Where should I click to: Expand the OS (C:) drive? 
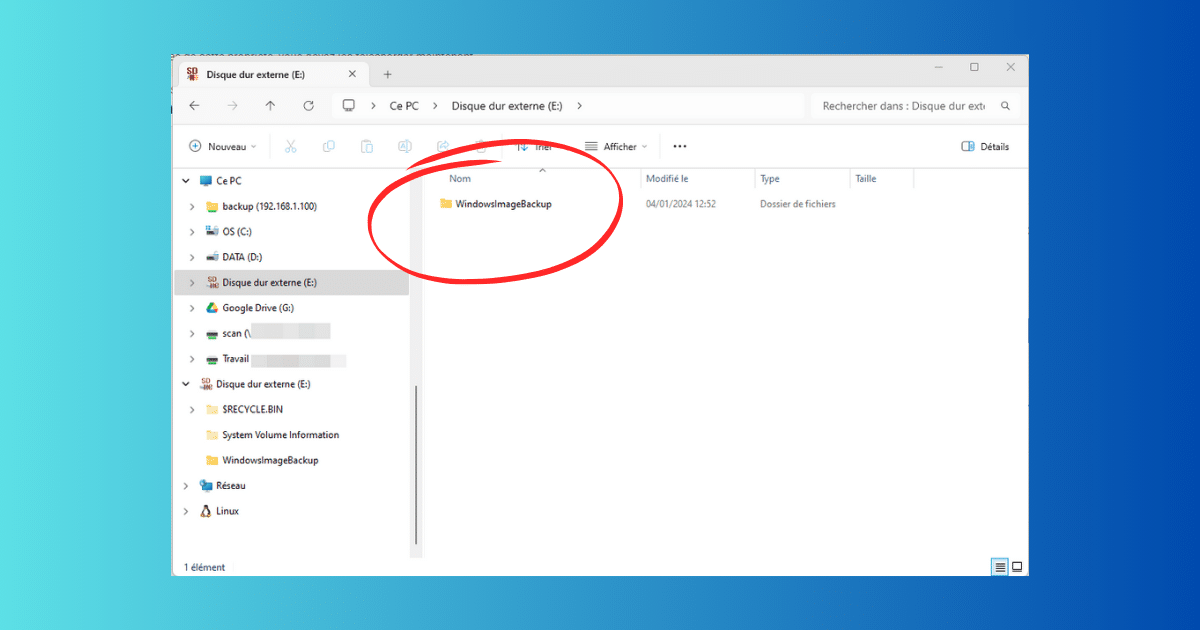coord(192,232)
